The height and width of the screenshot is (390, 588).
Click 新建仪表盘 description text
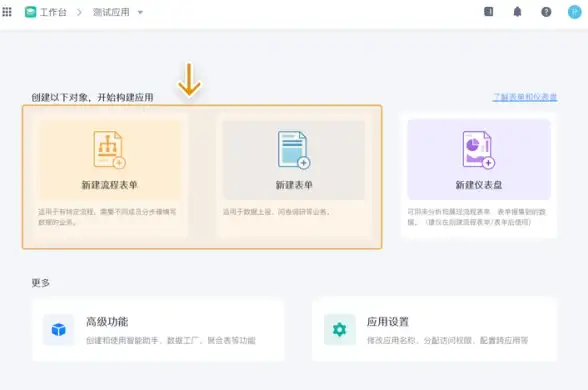point(477,217)
